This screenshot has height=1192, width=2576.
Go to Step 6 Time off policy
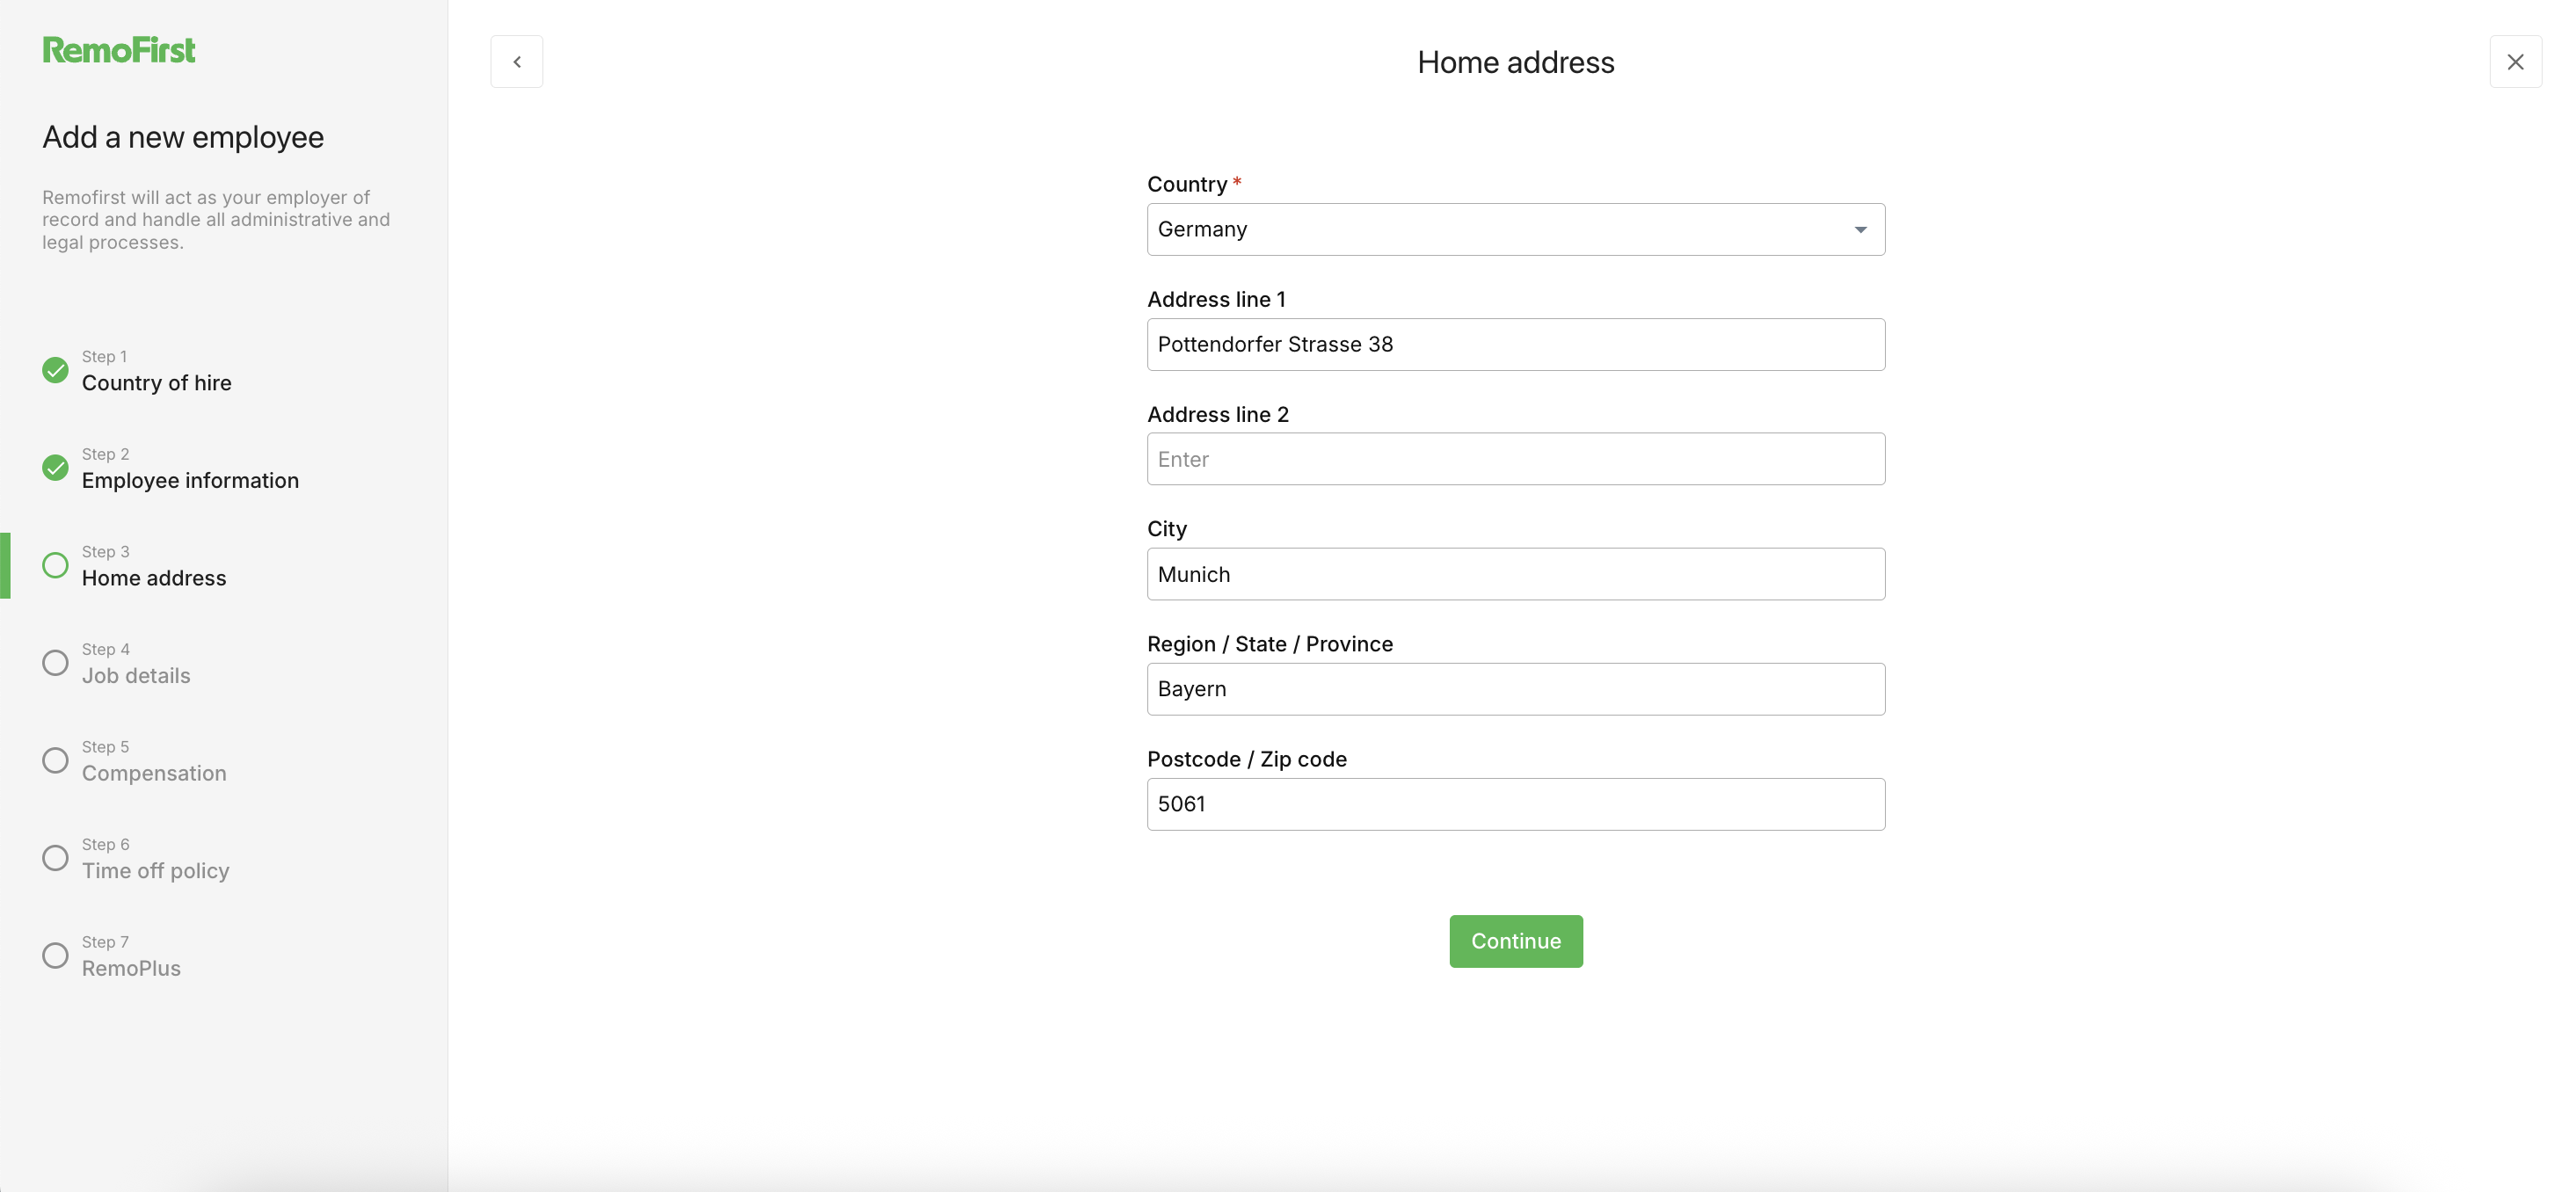coord(156,859)
